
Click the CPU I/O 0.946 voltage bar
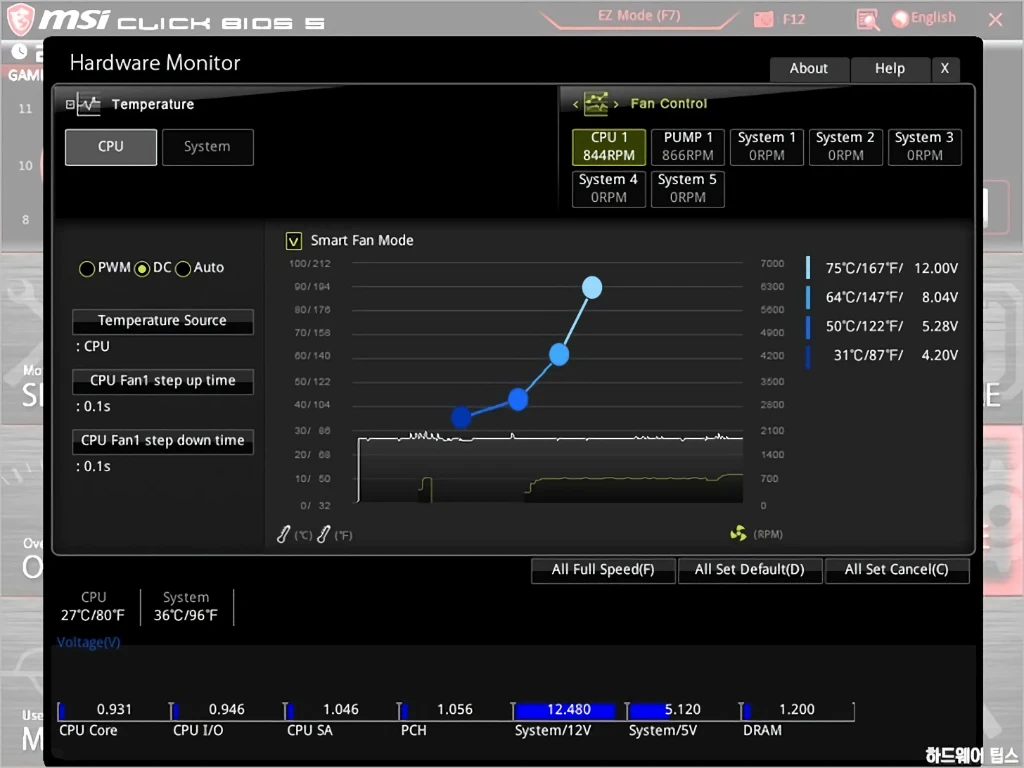228,711
